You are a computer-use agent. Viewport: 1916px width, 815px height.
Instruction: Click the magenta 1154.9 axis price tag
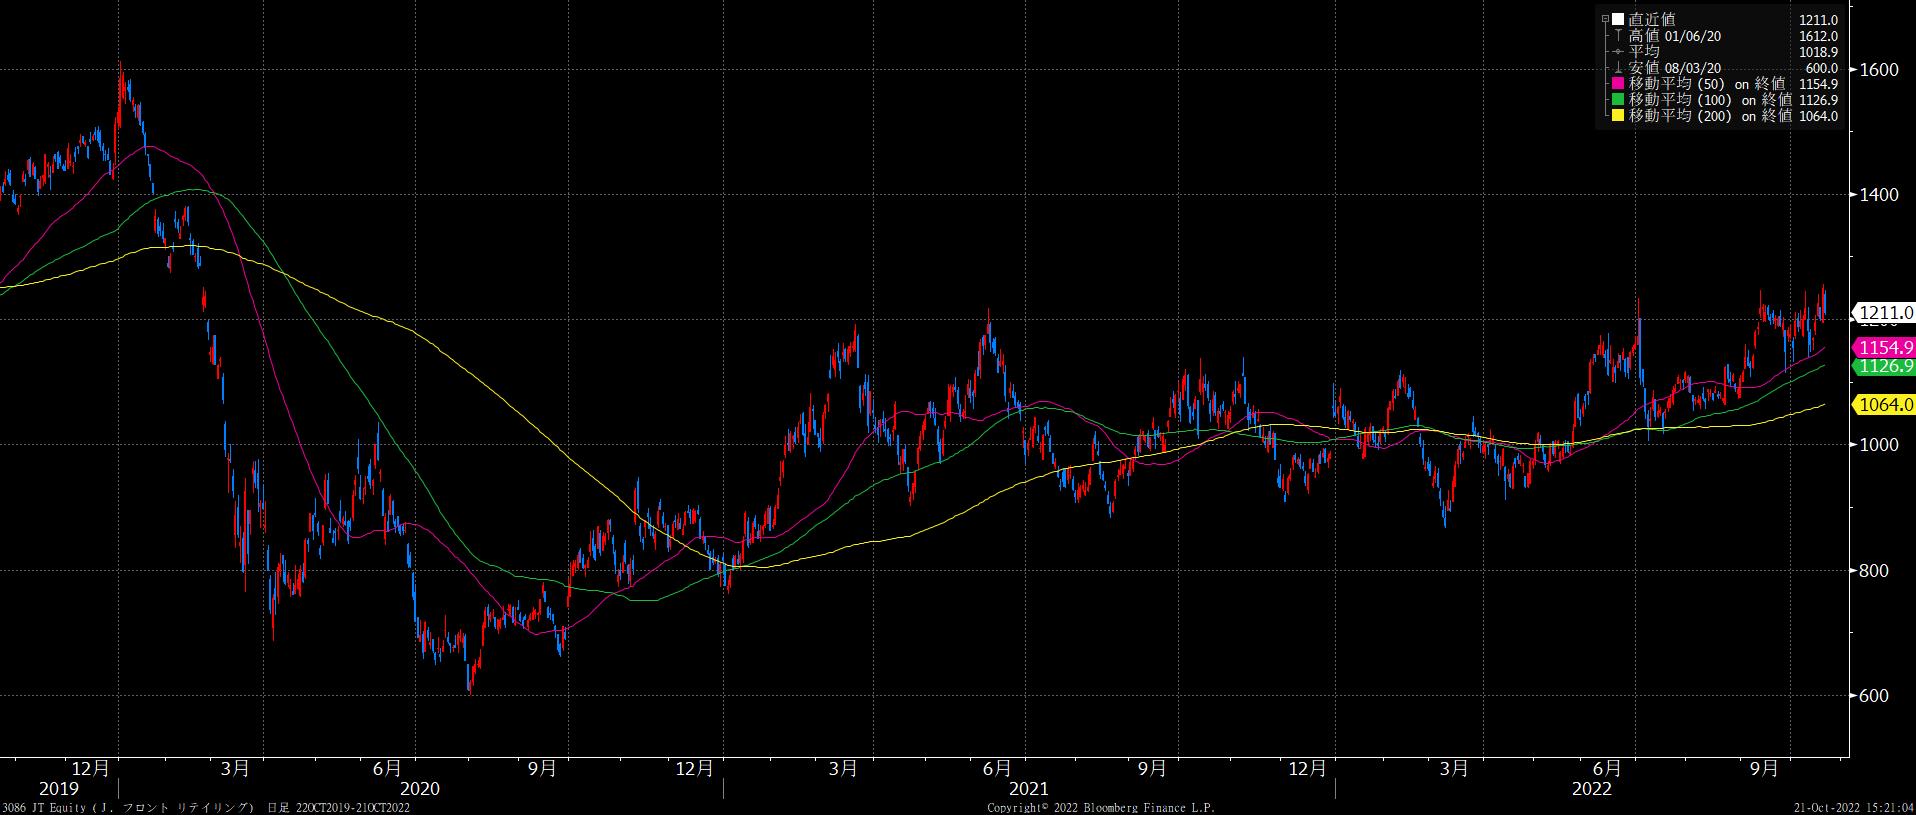pos(1885,348)
